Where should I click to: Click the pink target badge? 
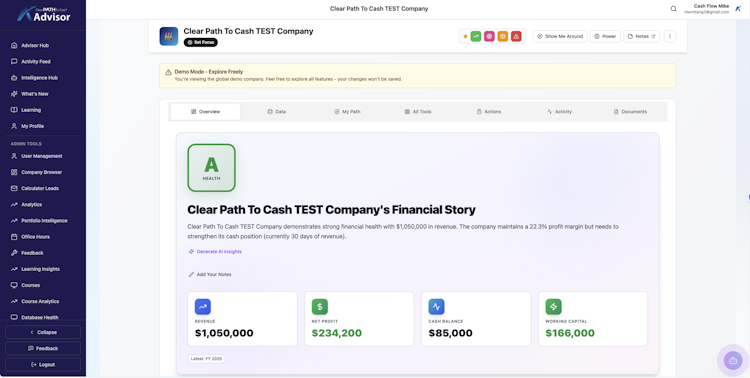click(x=489, y=36)
